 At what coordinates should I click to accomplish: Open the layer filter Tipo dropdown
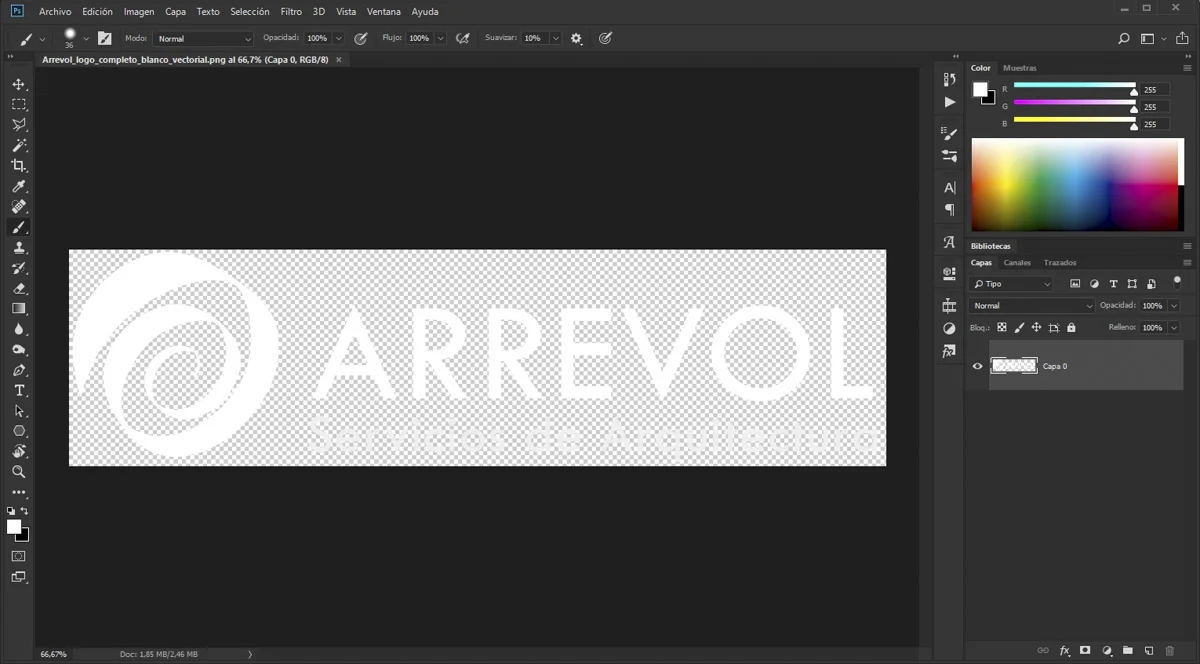pos(1010,284)
